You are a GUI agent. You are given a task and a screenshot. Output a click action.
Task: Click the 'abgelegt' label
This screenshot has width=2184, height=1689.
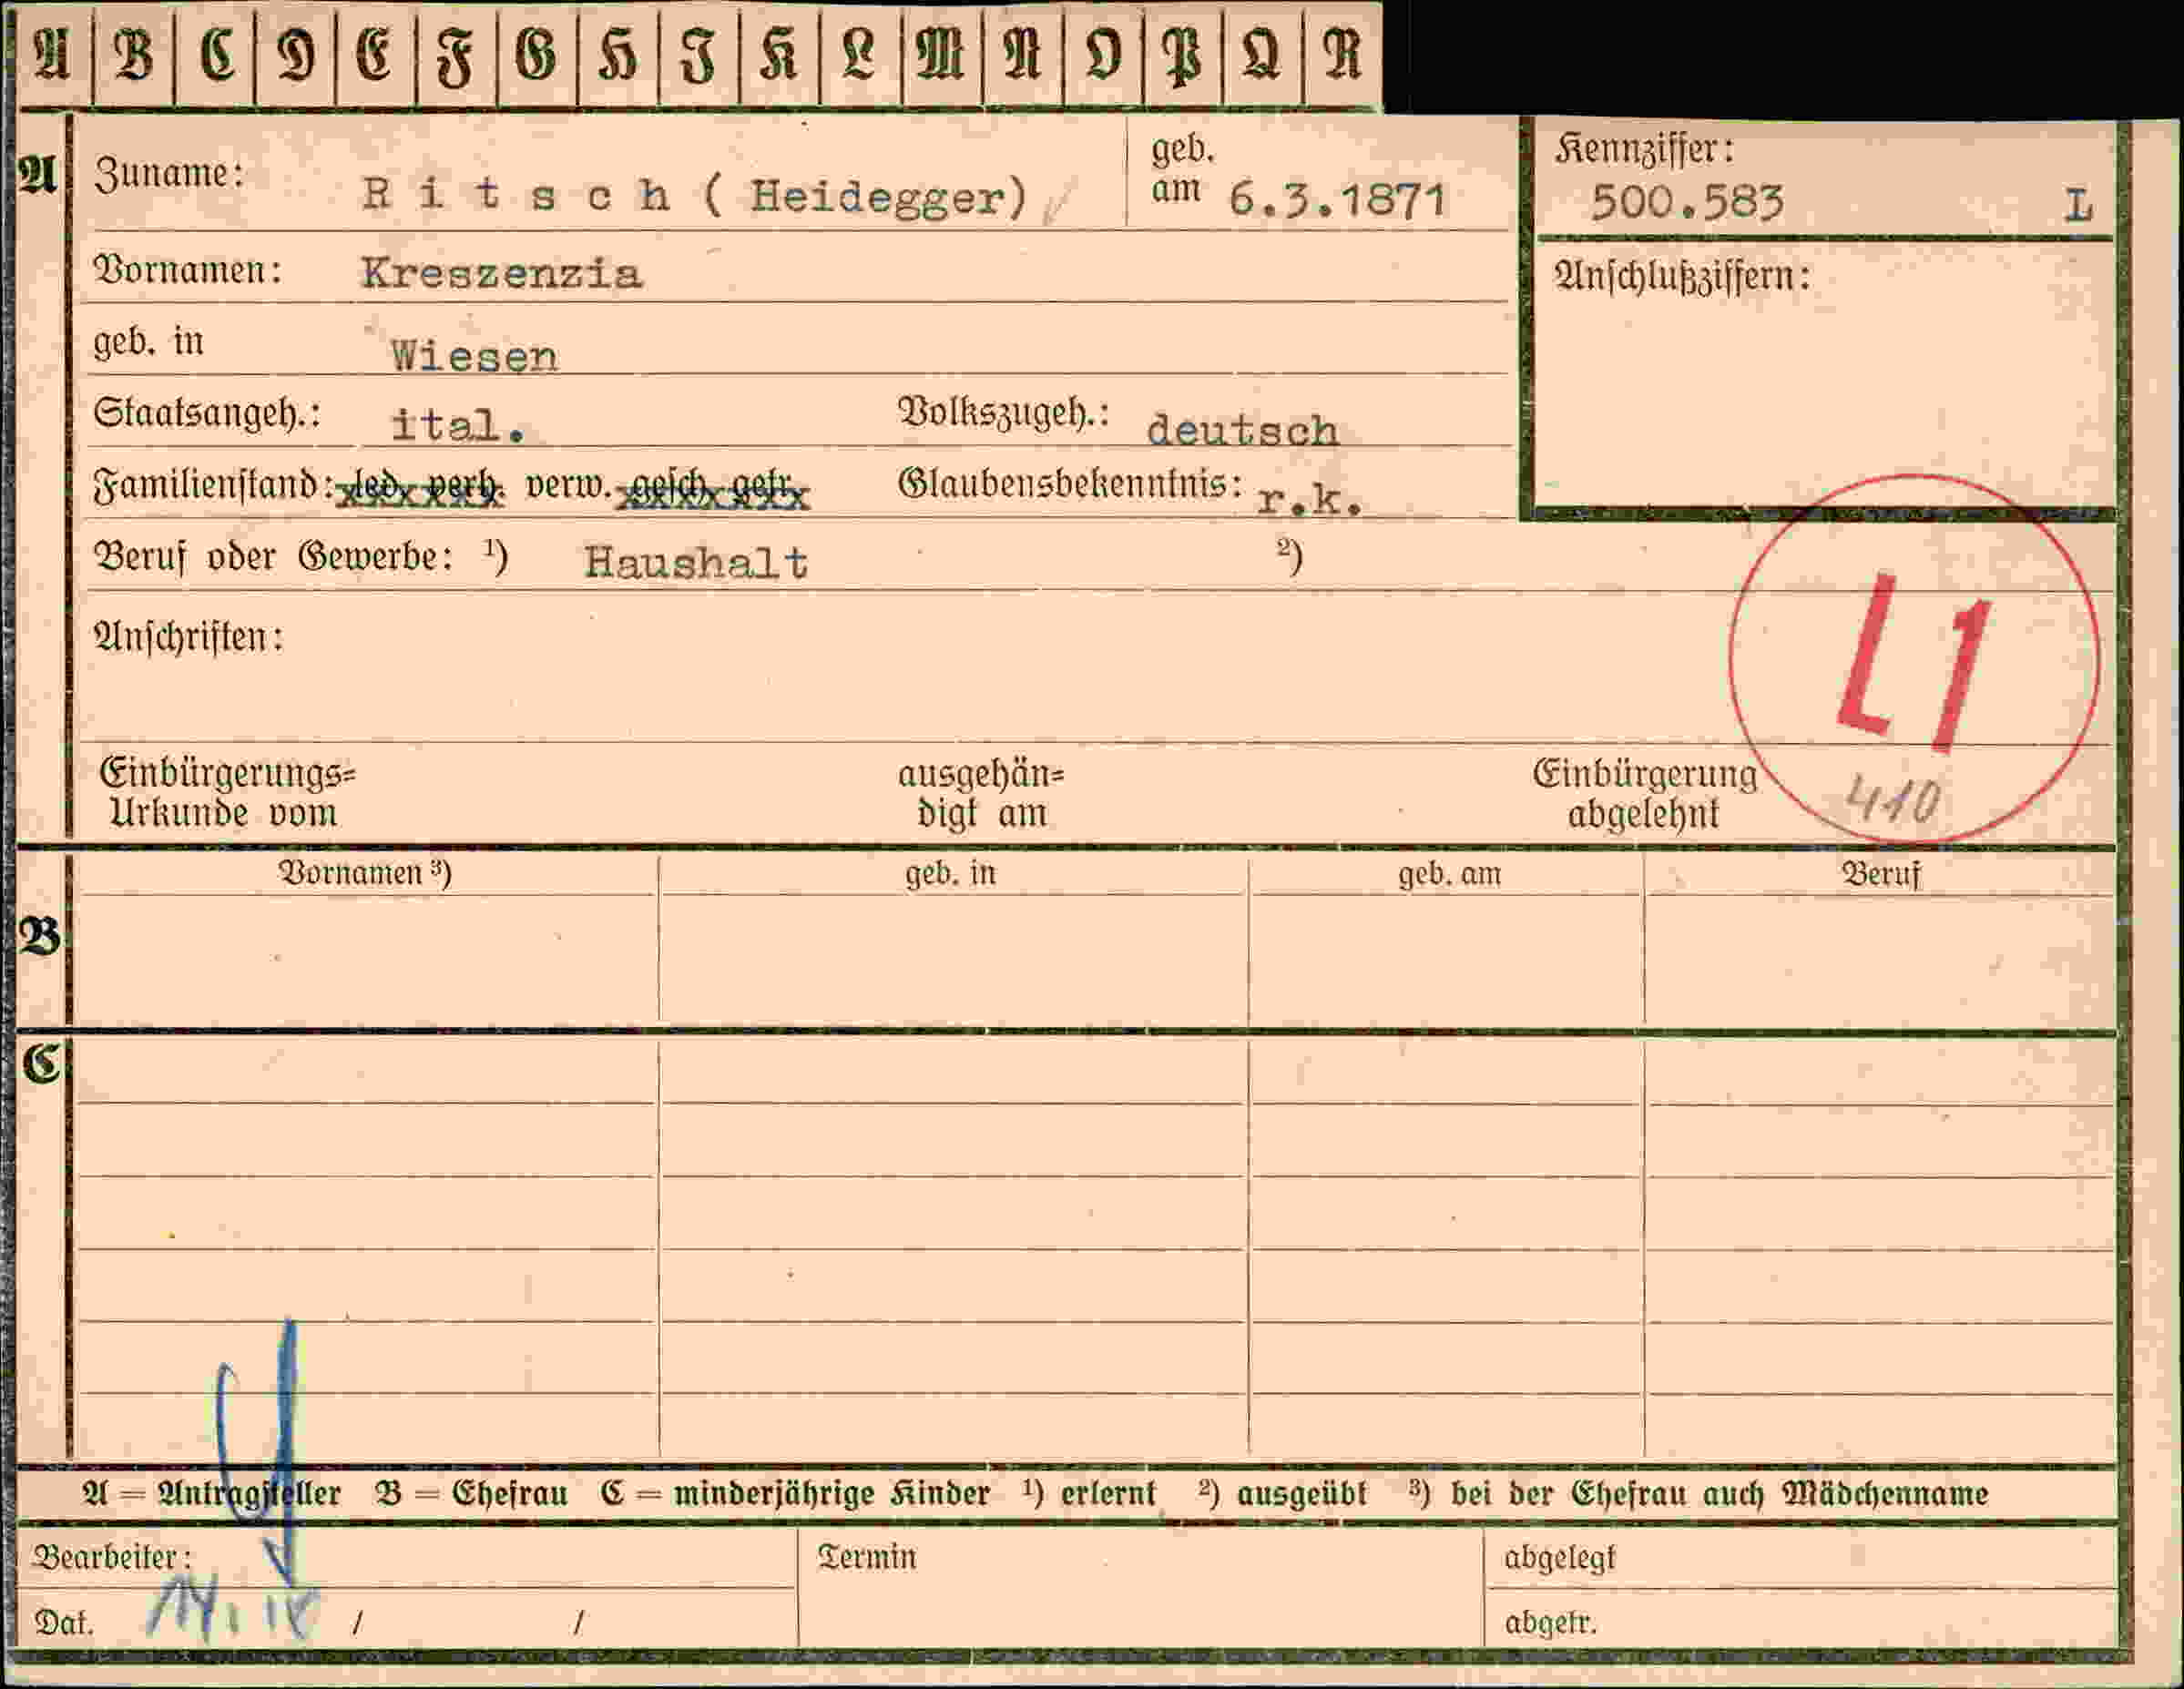(1560, 1558)
